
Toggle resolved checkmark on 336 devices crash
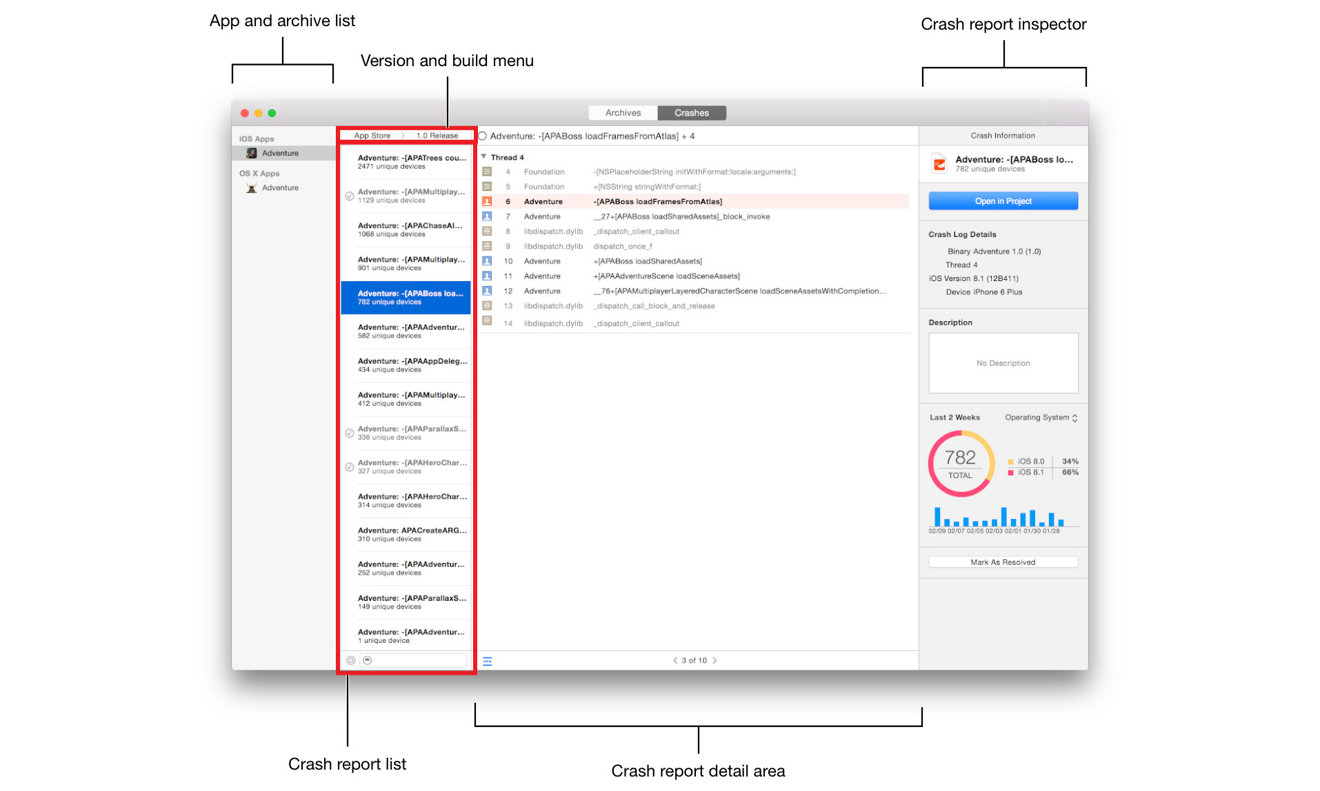(349, 433)
